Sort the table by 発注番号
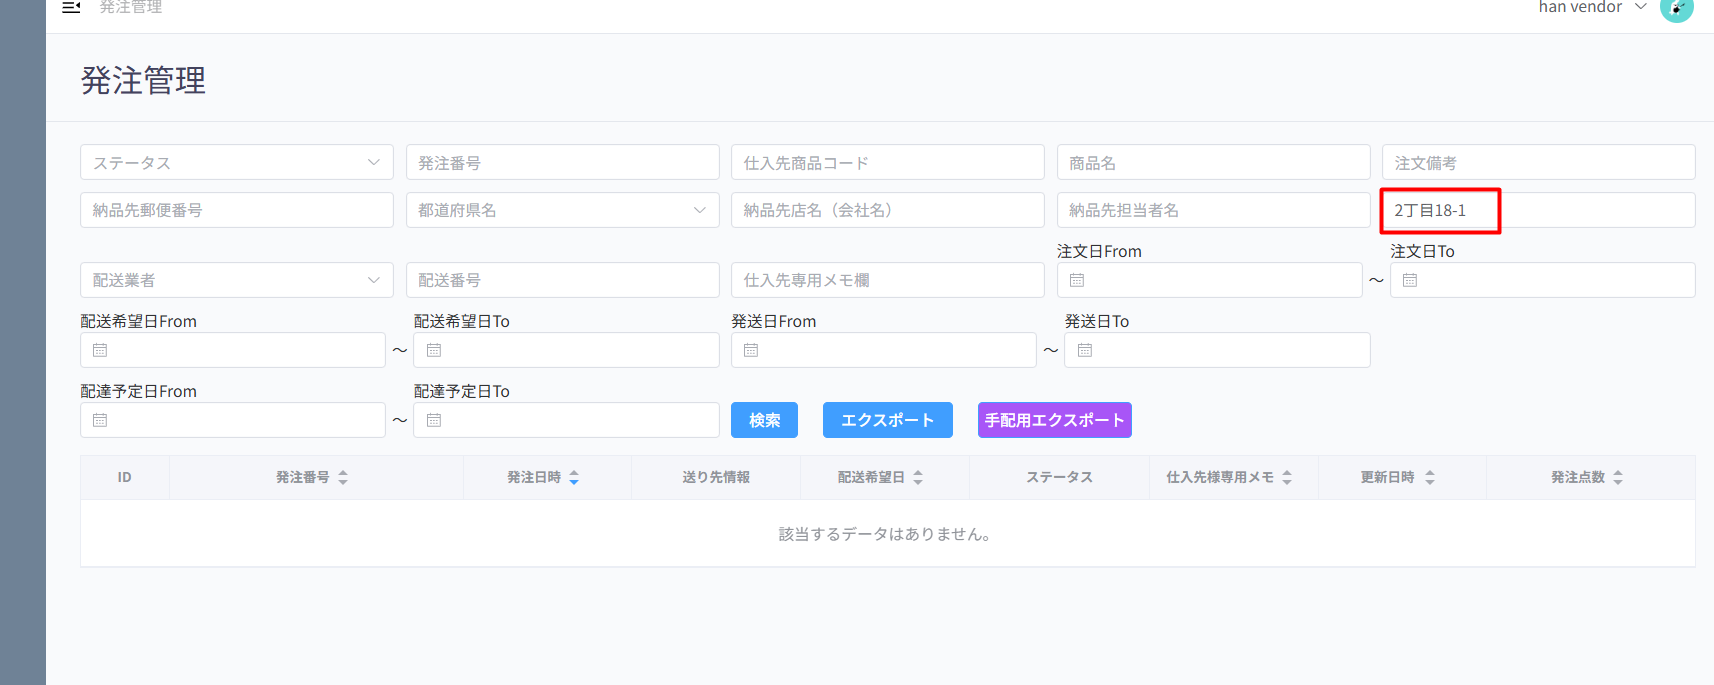 click(x=343, y=478)
